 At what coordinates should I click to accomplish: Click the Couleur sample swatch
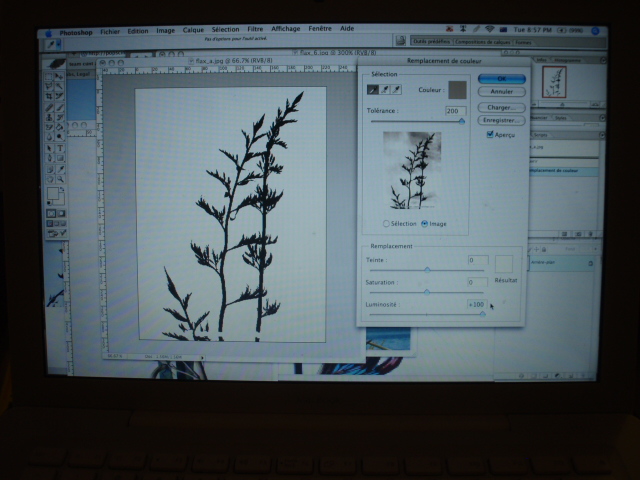[x=457, y=90]
